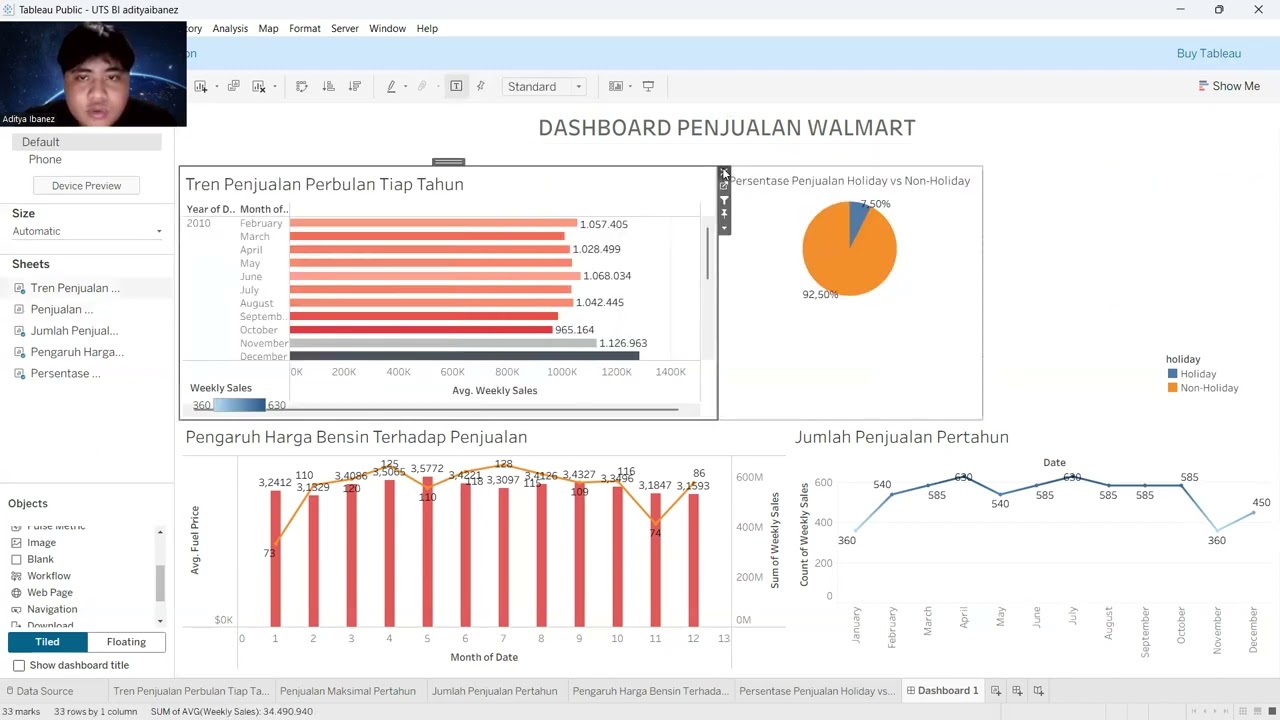Open the Server menu
The width and height of the screenshot is (1280, 720).
pyautogui.click(x=345, y=28)
